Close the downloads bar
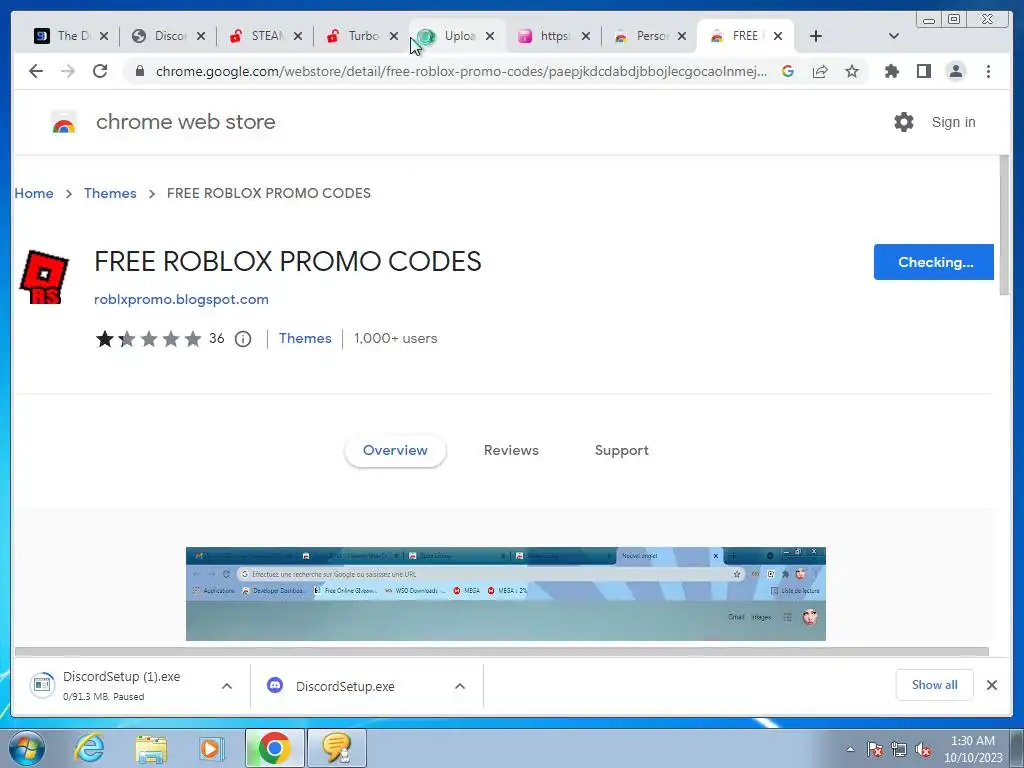1024x768 pixels. pyautogui.click(x=991, y=685)
